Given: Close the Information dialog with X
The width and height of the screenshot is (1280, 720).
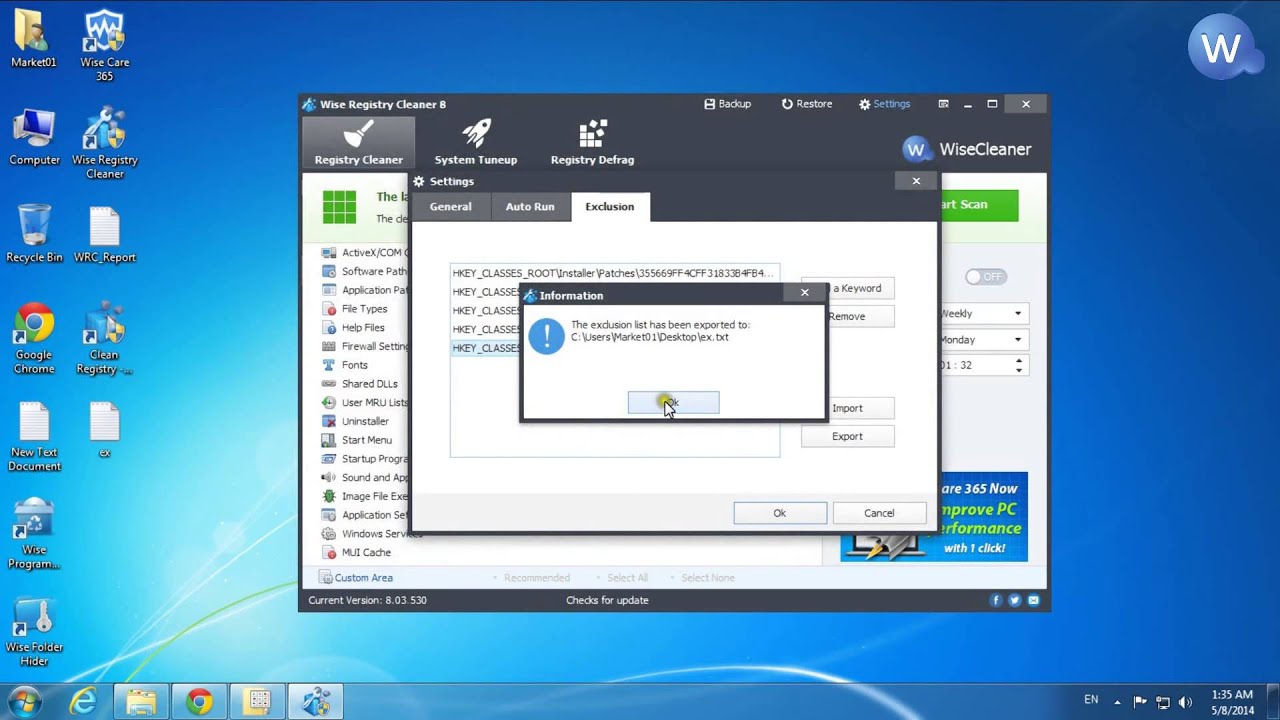Looking at the screenshot, I should pyautogui.click(x=805, y=292).
